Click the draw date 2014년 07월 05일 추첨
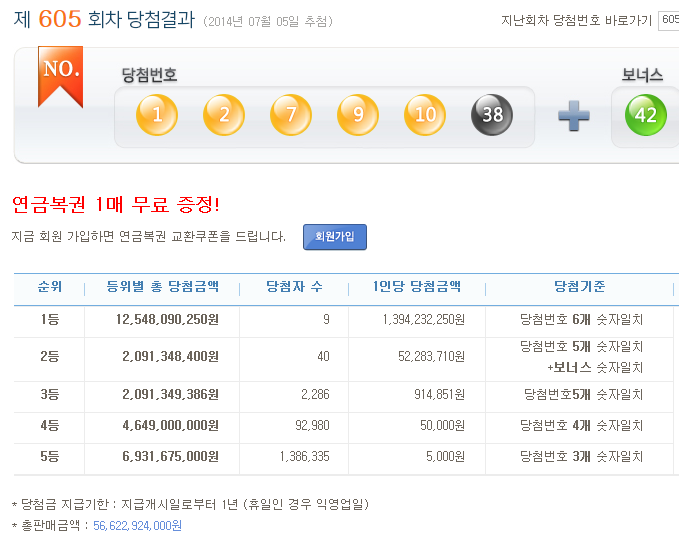This screenshot has height=541, width=679. [268, 21]
